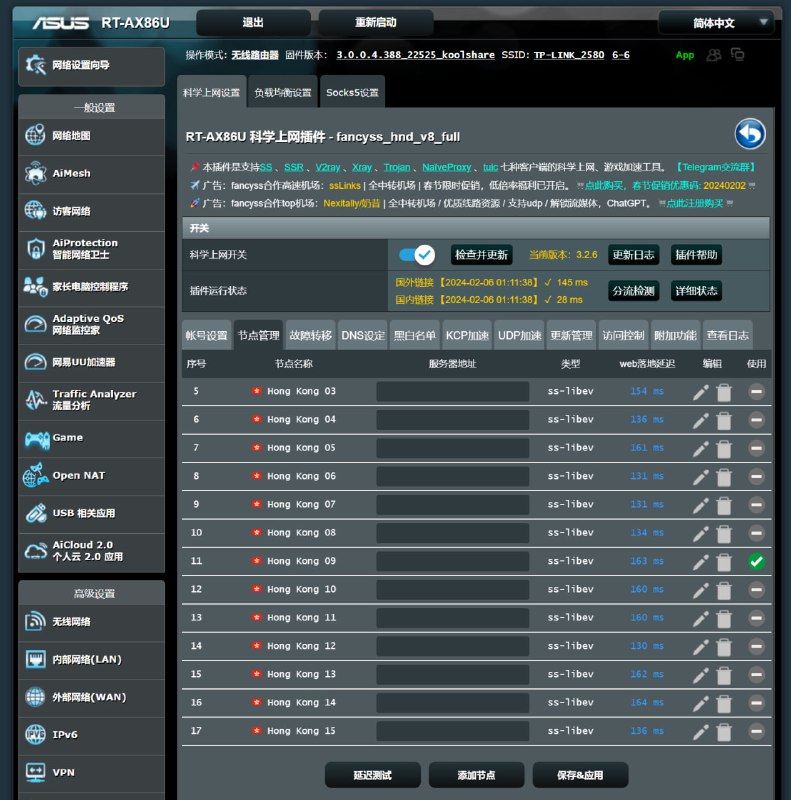Click the users icon beside App

click(713, 55)
